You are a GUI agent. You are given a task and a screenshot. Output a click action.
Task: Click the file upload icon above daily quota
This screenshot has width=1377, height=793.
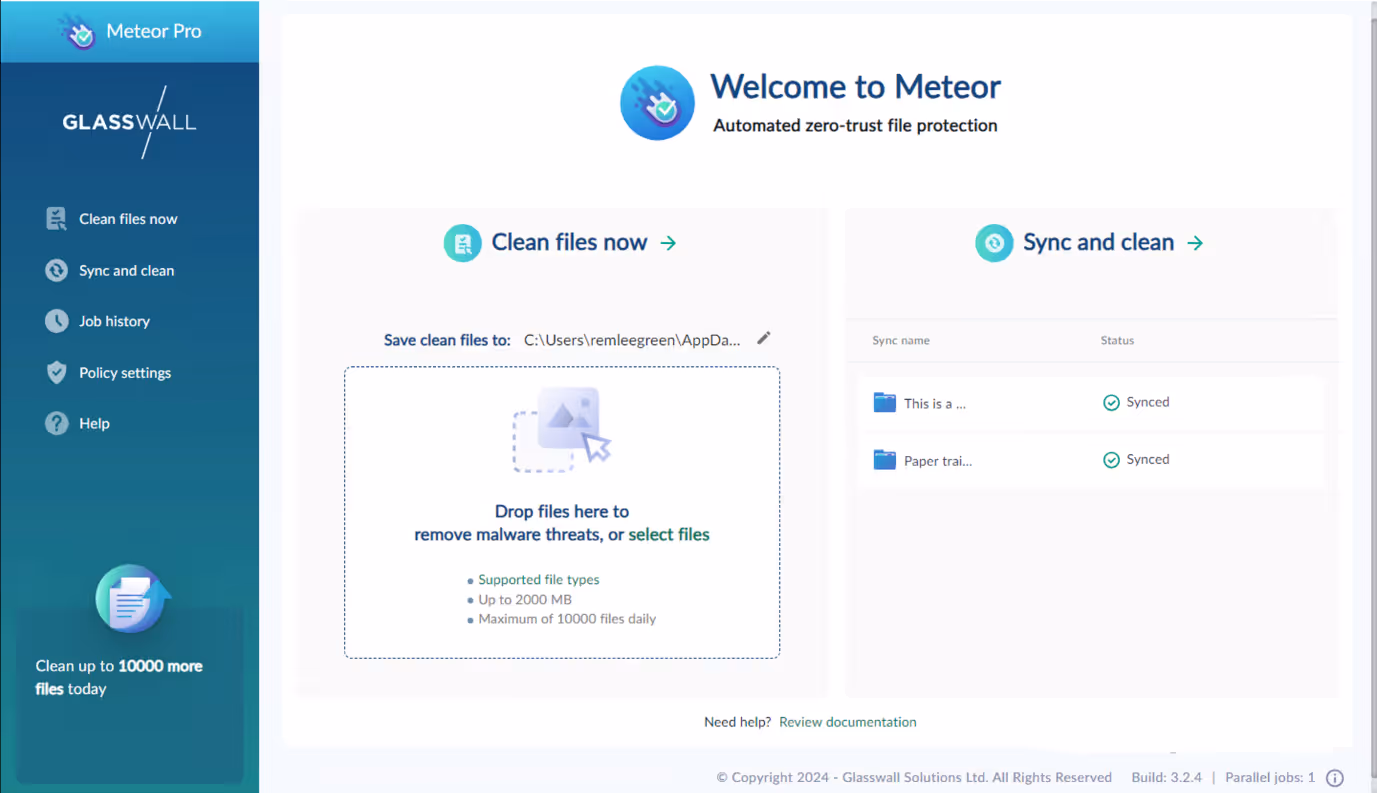click(x=133, y=598)
